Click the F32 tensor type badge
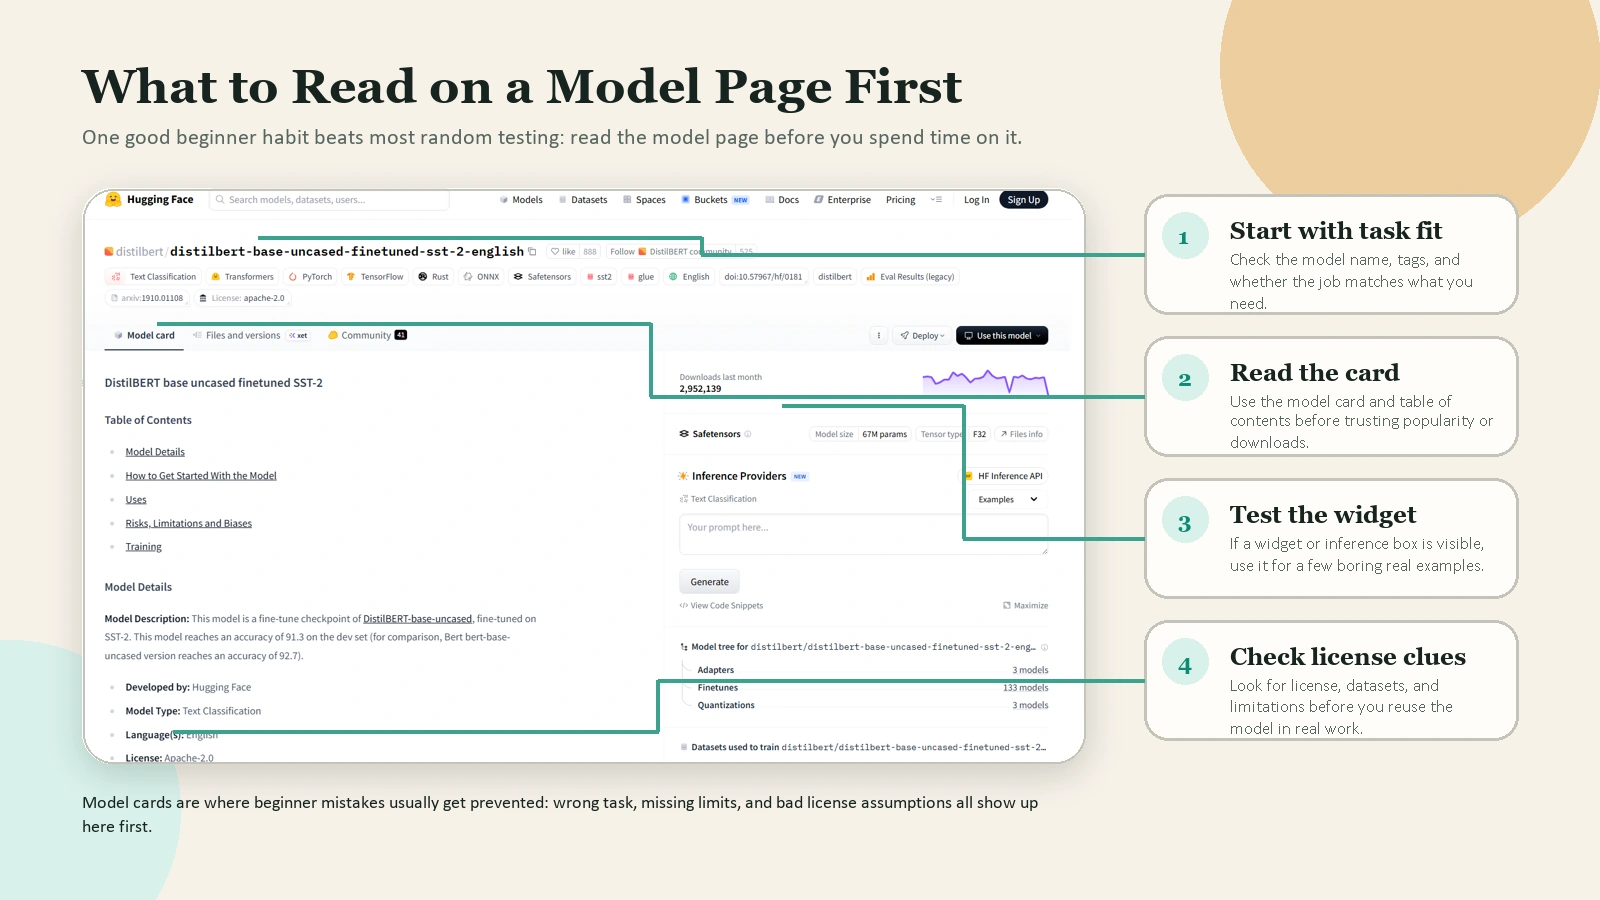 [x=979, y=434]
